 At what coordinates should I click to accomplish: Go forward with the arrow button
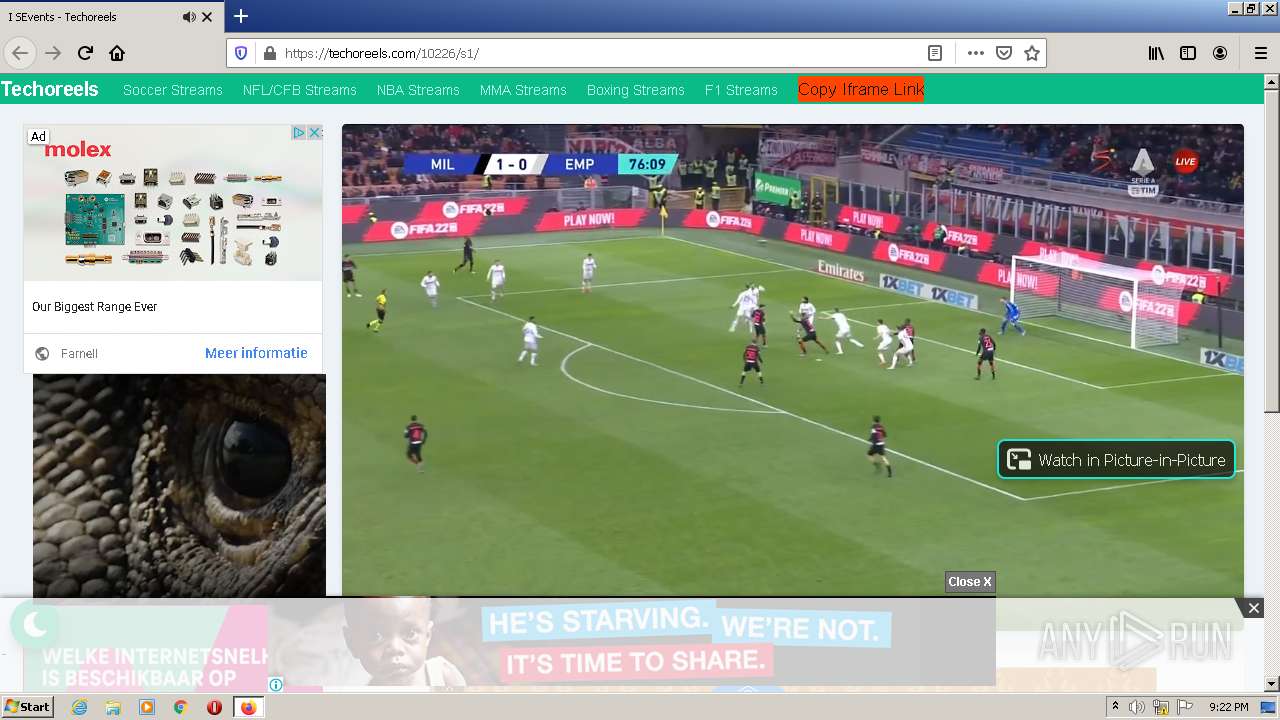53,53
